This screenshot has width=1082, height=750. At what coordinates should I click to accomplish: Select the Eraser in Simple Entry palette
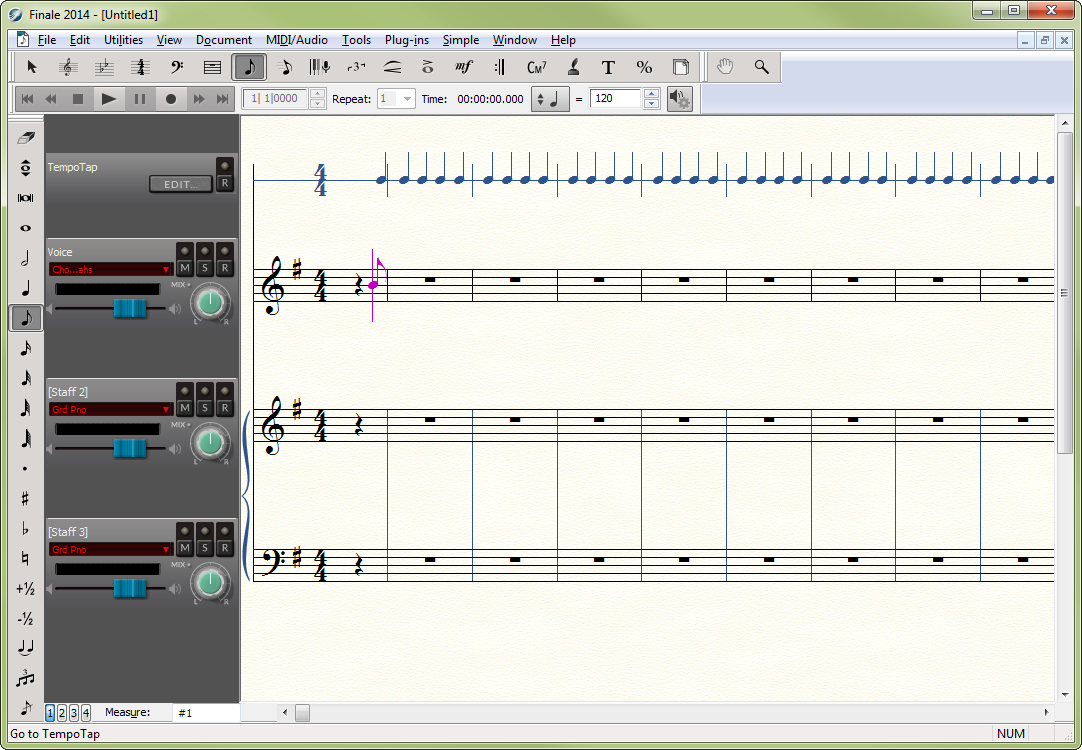tap(26, 138)
